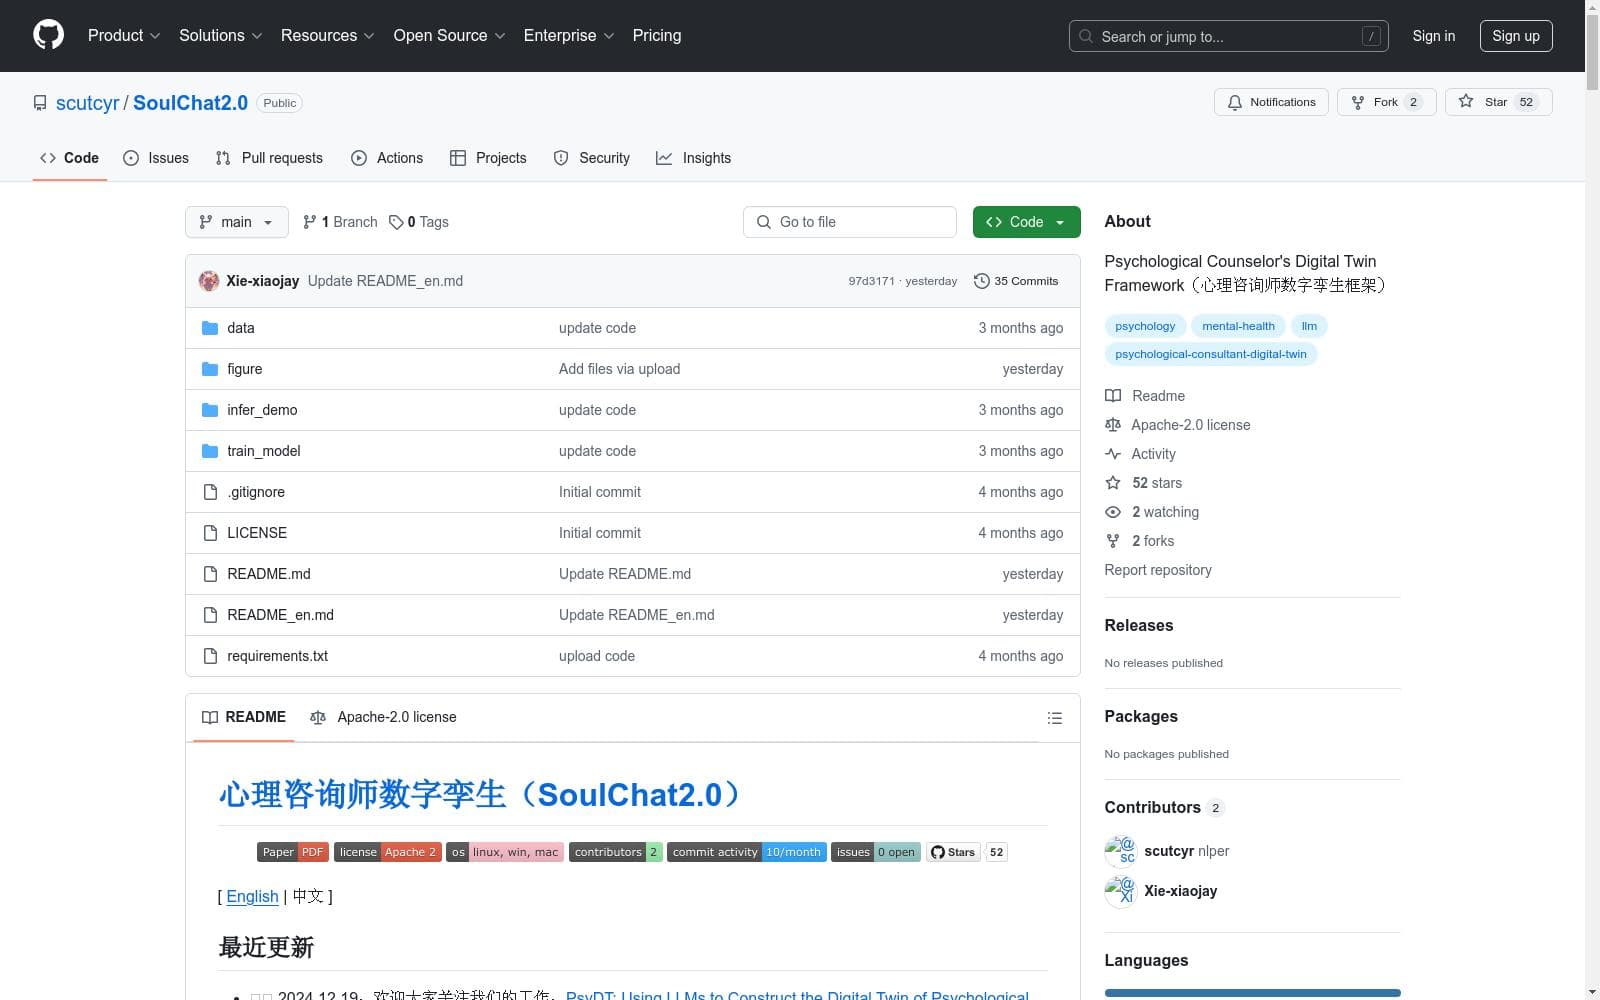Click the .gitignore file icon
Screen dimensions: 1600x1000
210,492
